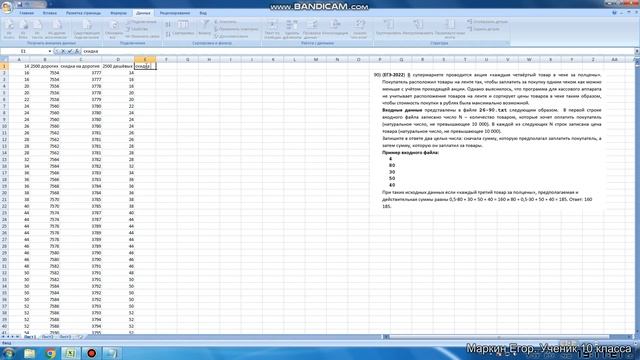
Task: Open the Outline group dialog launcher
Action: [507, 43]
